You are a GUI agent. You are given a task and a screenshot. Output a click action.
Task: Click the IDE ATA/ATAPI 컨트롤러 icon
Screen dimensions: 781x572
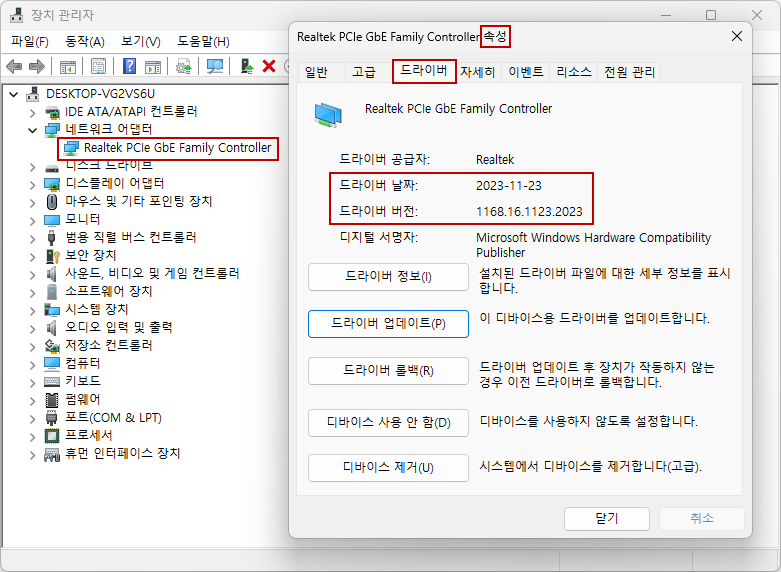coord(52,112)
